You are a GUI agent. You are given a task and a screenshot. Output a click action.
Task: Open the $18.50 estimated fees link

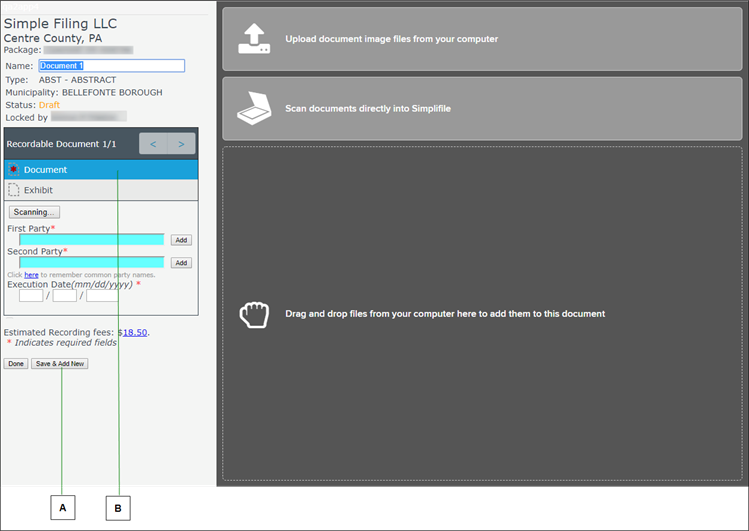[x=133, y=332]
